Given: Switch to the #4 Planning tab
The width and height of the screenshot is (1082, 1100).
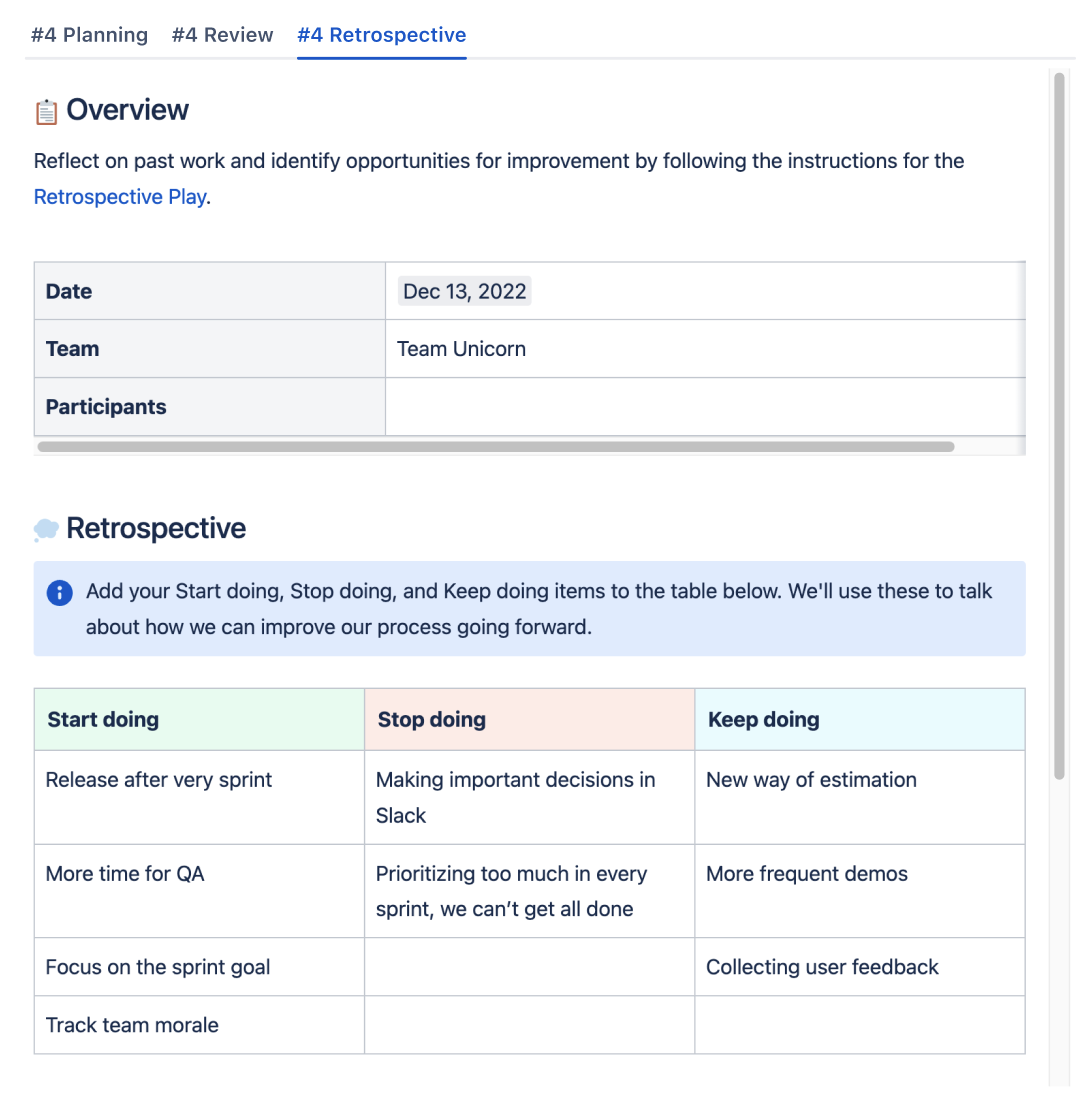Looking at the screenshot, I should pyautogui.click(x=89, y=35).
